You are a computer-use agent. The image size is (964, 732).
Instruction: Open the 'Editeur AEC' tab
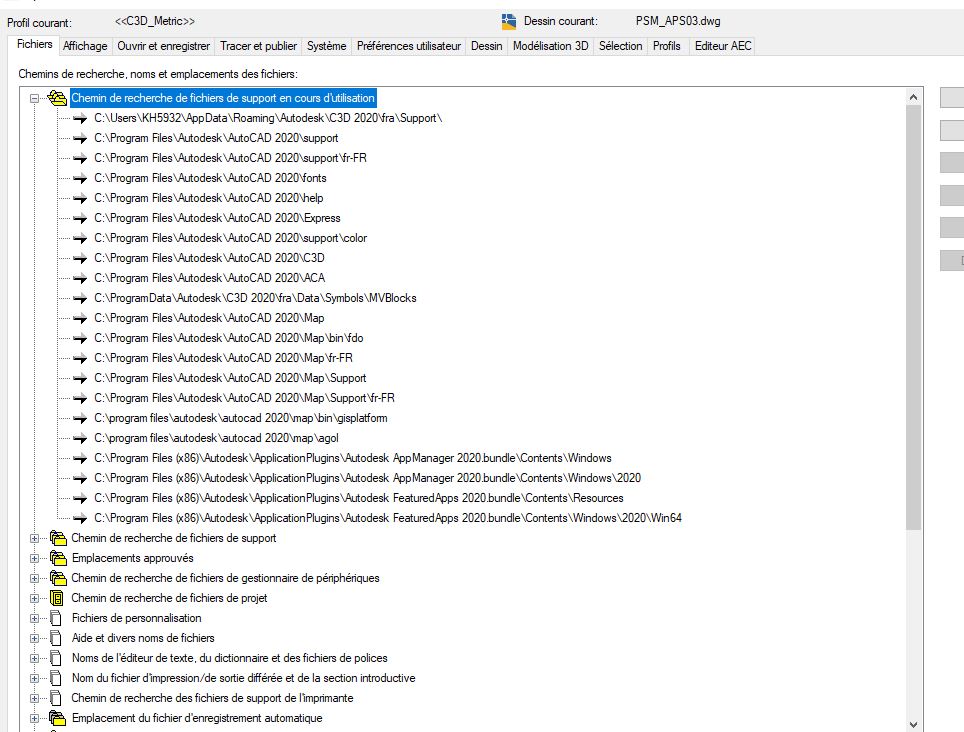pos(723,46)
